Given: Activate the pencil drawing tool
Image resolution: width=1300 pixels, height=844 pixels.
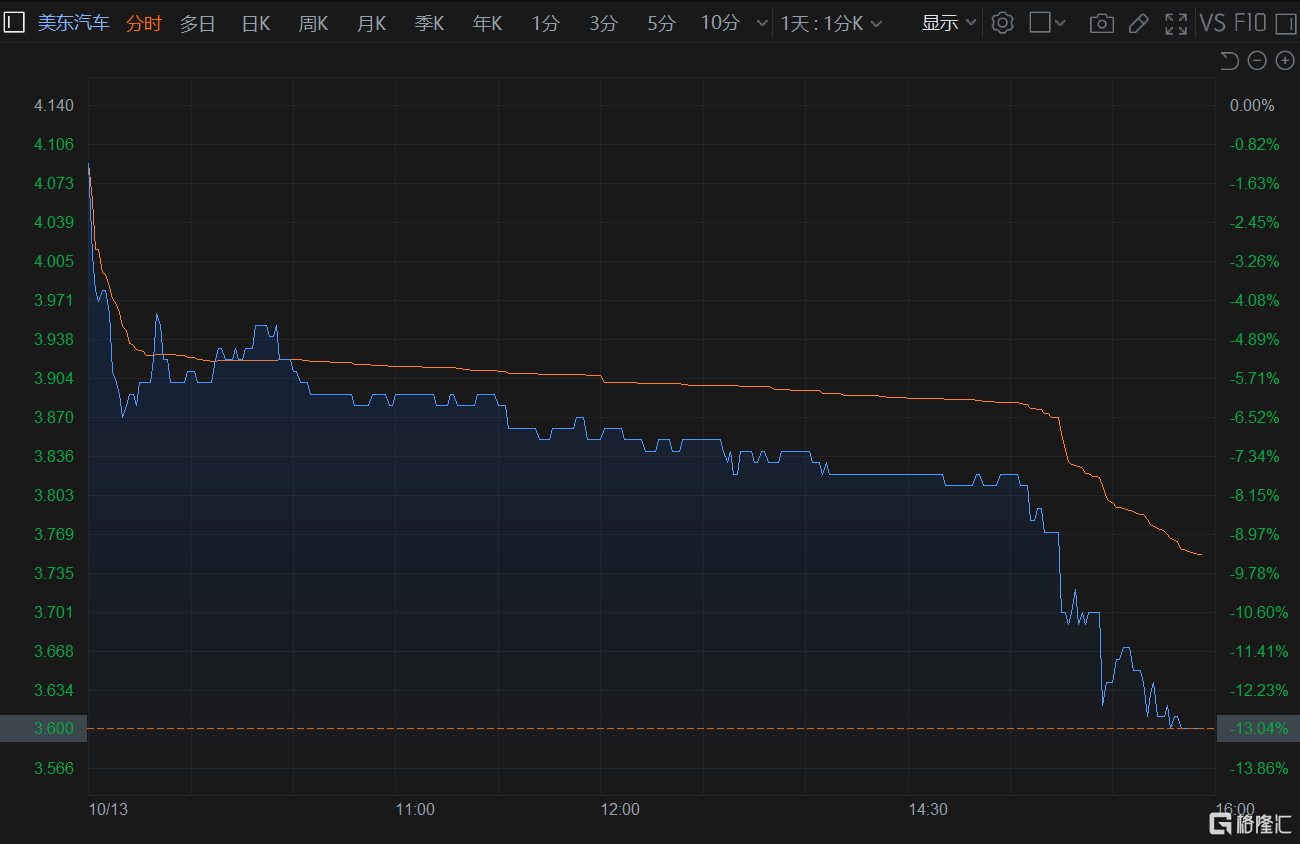Looking at the screenshot, I should [1138, 23].
